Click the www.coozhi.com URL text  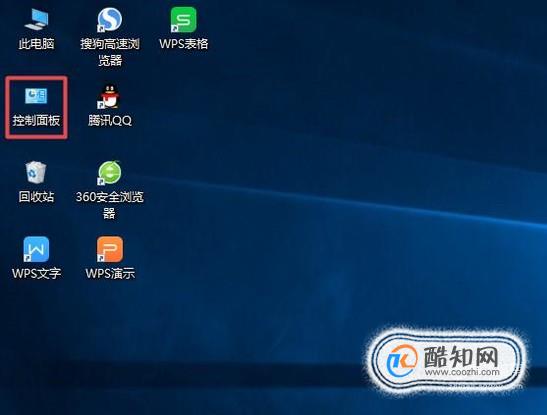coord(462,372)
